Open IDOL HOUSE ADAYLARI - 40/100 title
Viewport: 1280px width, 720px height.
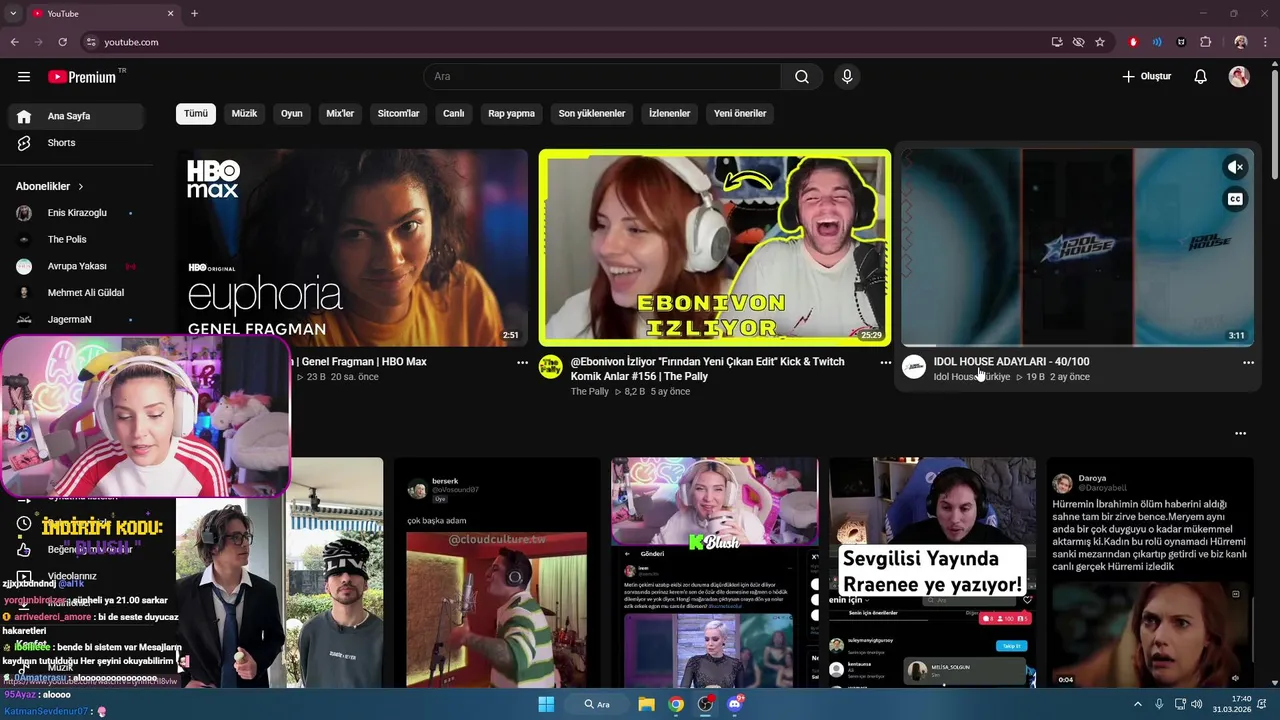pyautogui.click(x=1011, y=362)
